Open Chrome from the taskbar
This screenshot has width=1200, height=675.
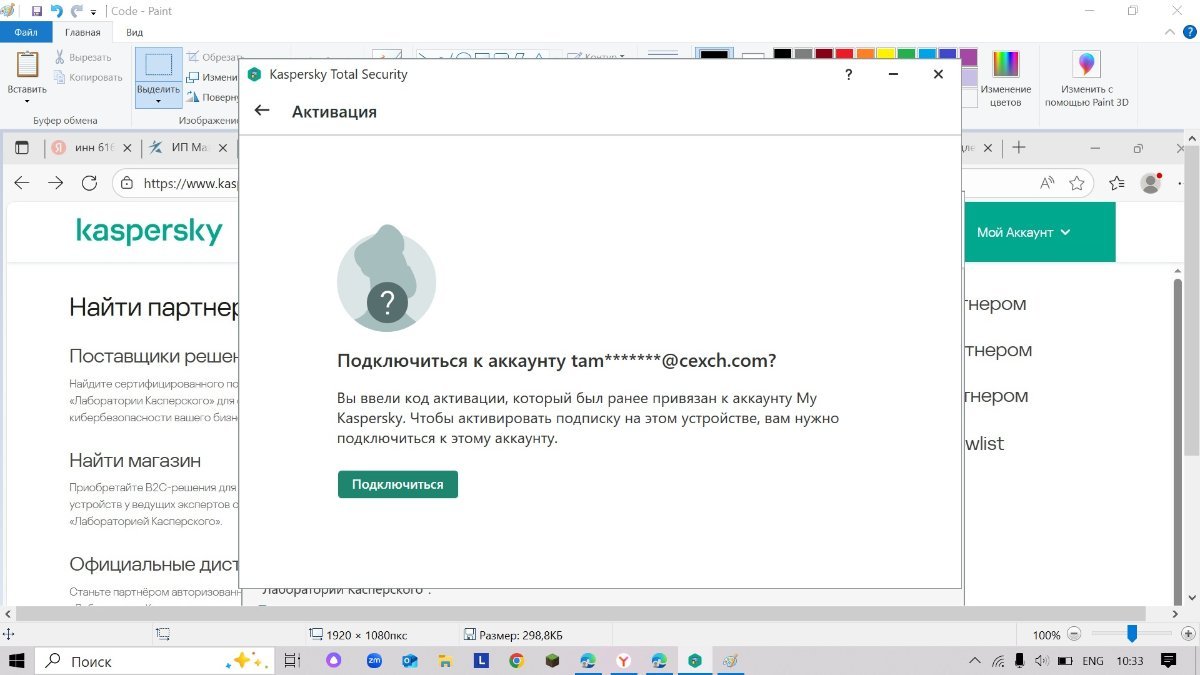(x=516, y=661)
